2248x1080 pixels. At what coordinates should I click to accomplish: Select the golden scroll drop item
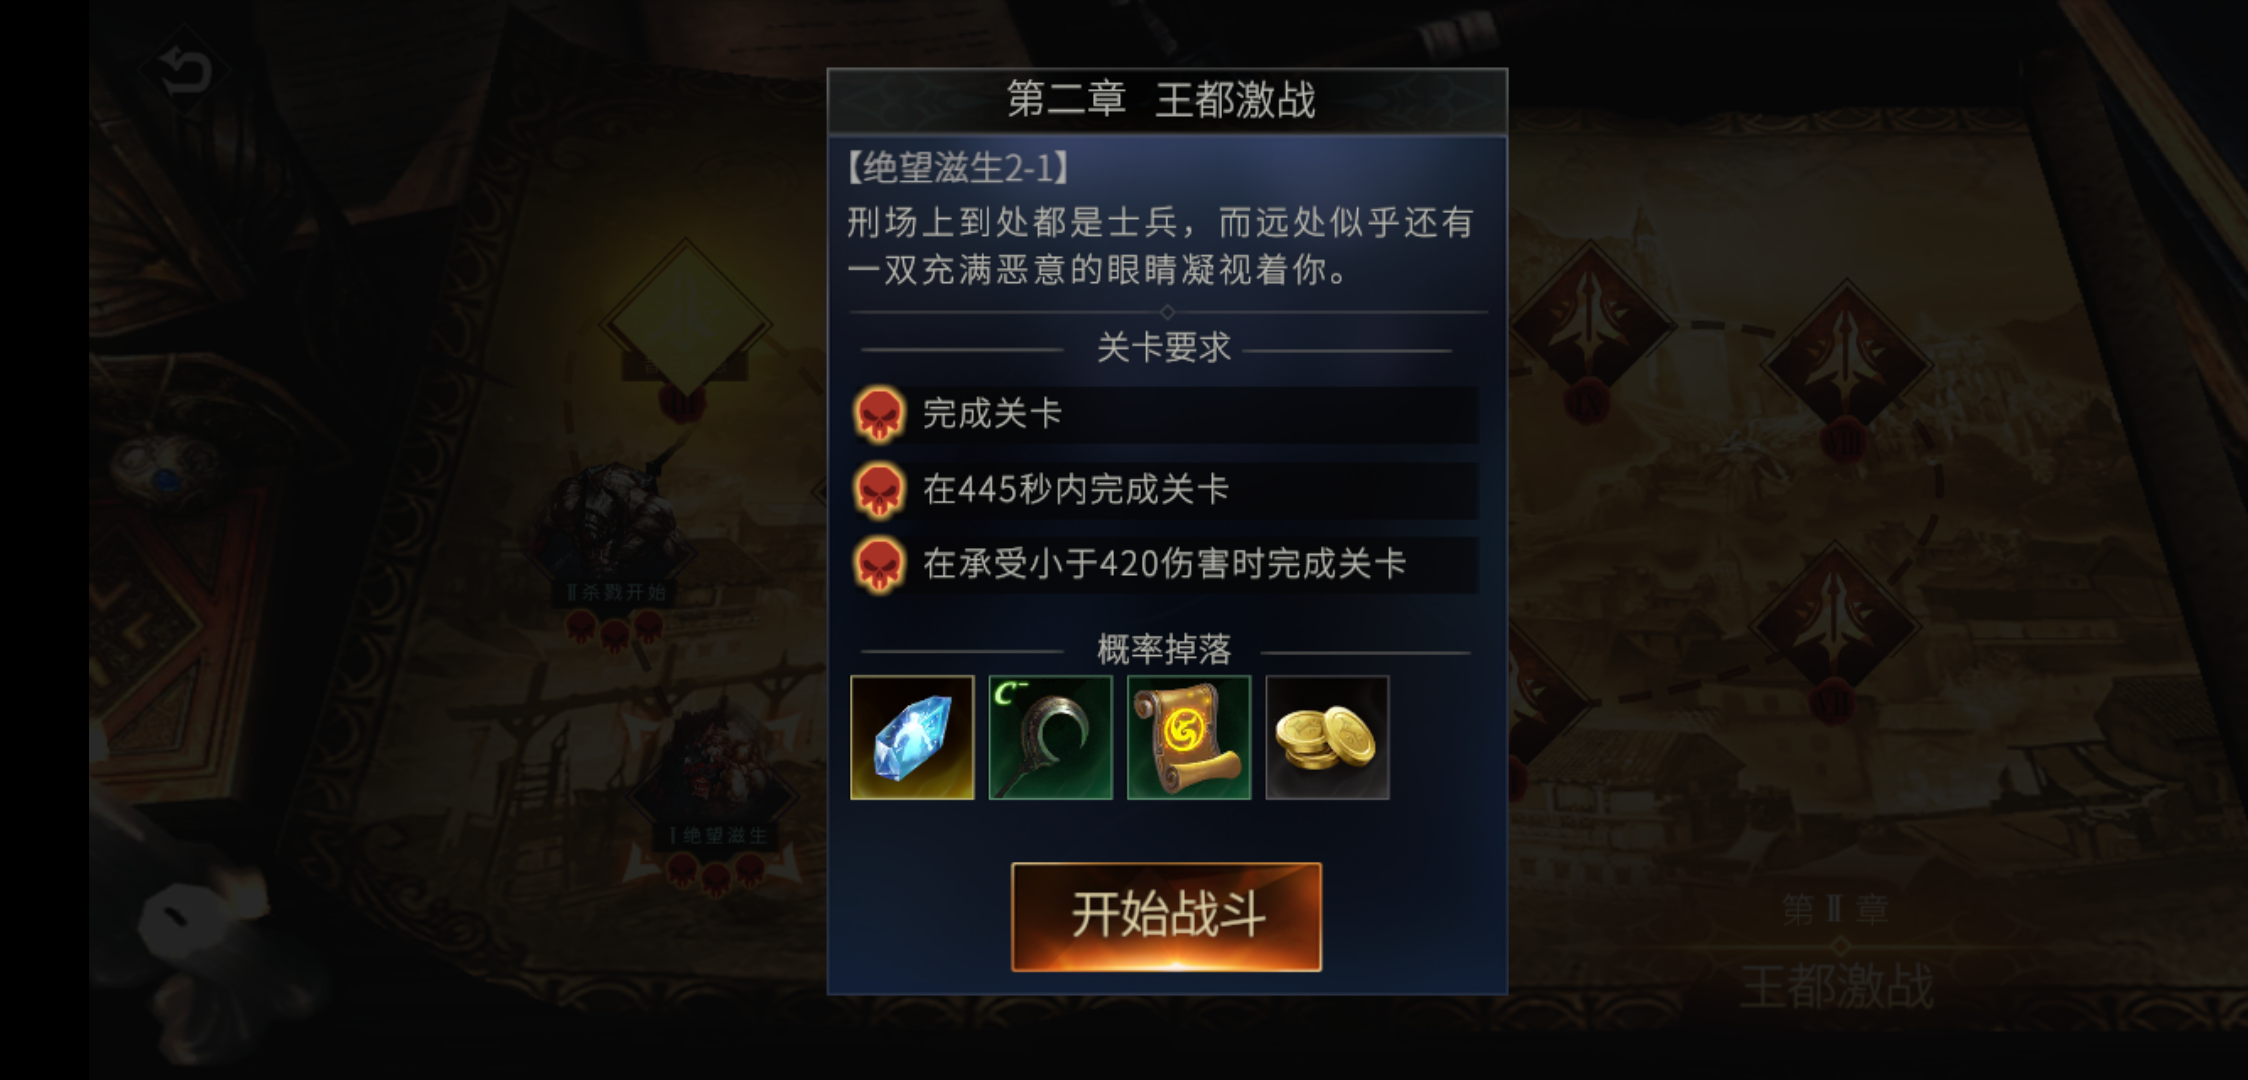(x=1189, y=737)
